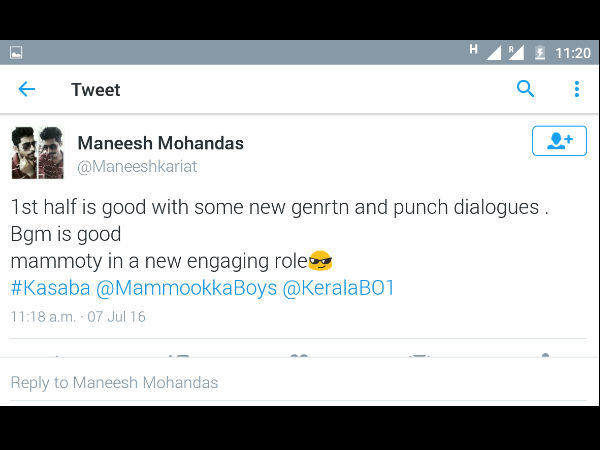
Task: Tap the Tweet title in the header
Action: (96, 90)
